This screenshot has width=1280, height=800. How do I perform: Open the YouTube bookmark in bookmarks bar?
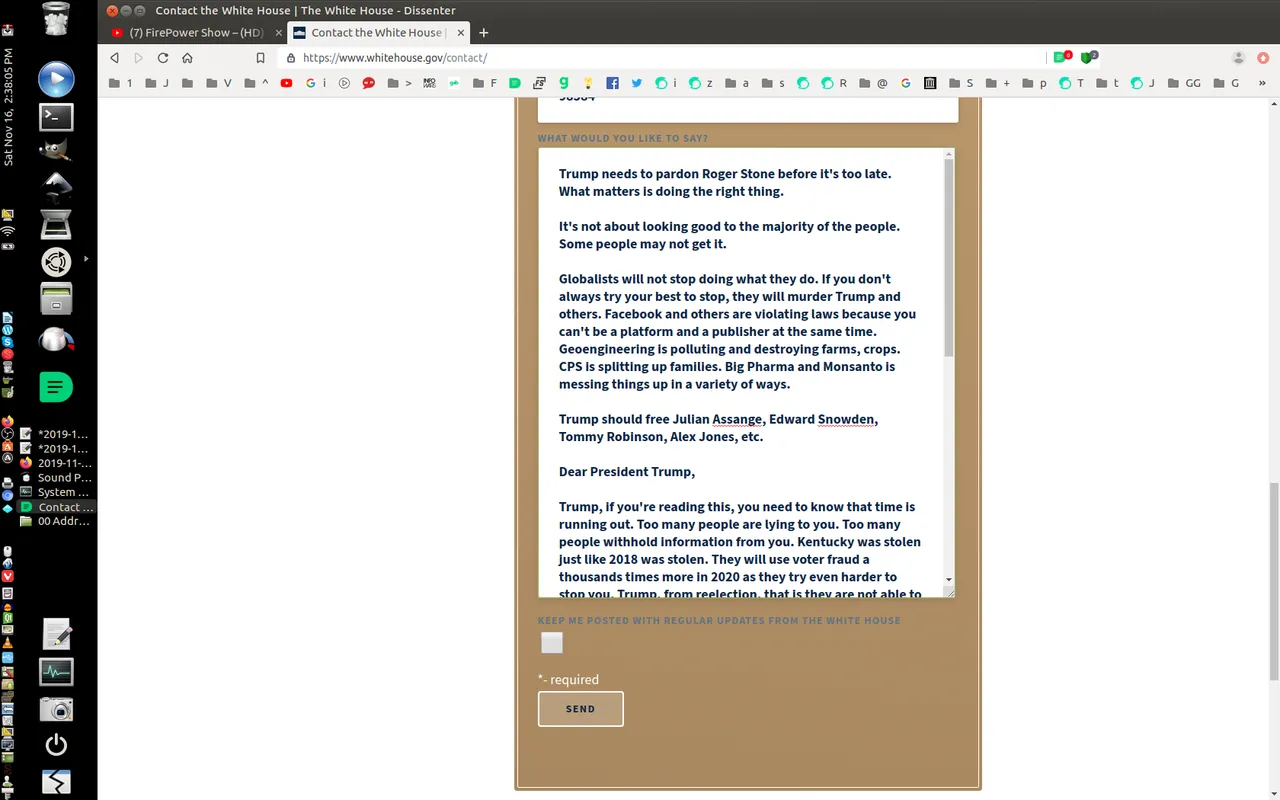click(x=286, y=84)
